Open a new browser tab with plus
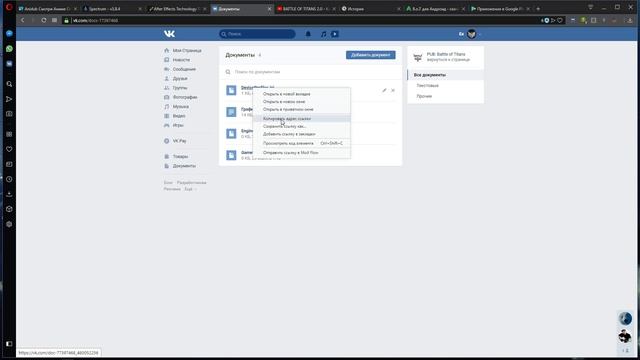This screenshot has height=360, width=640. point(538,9)
